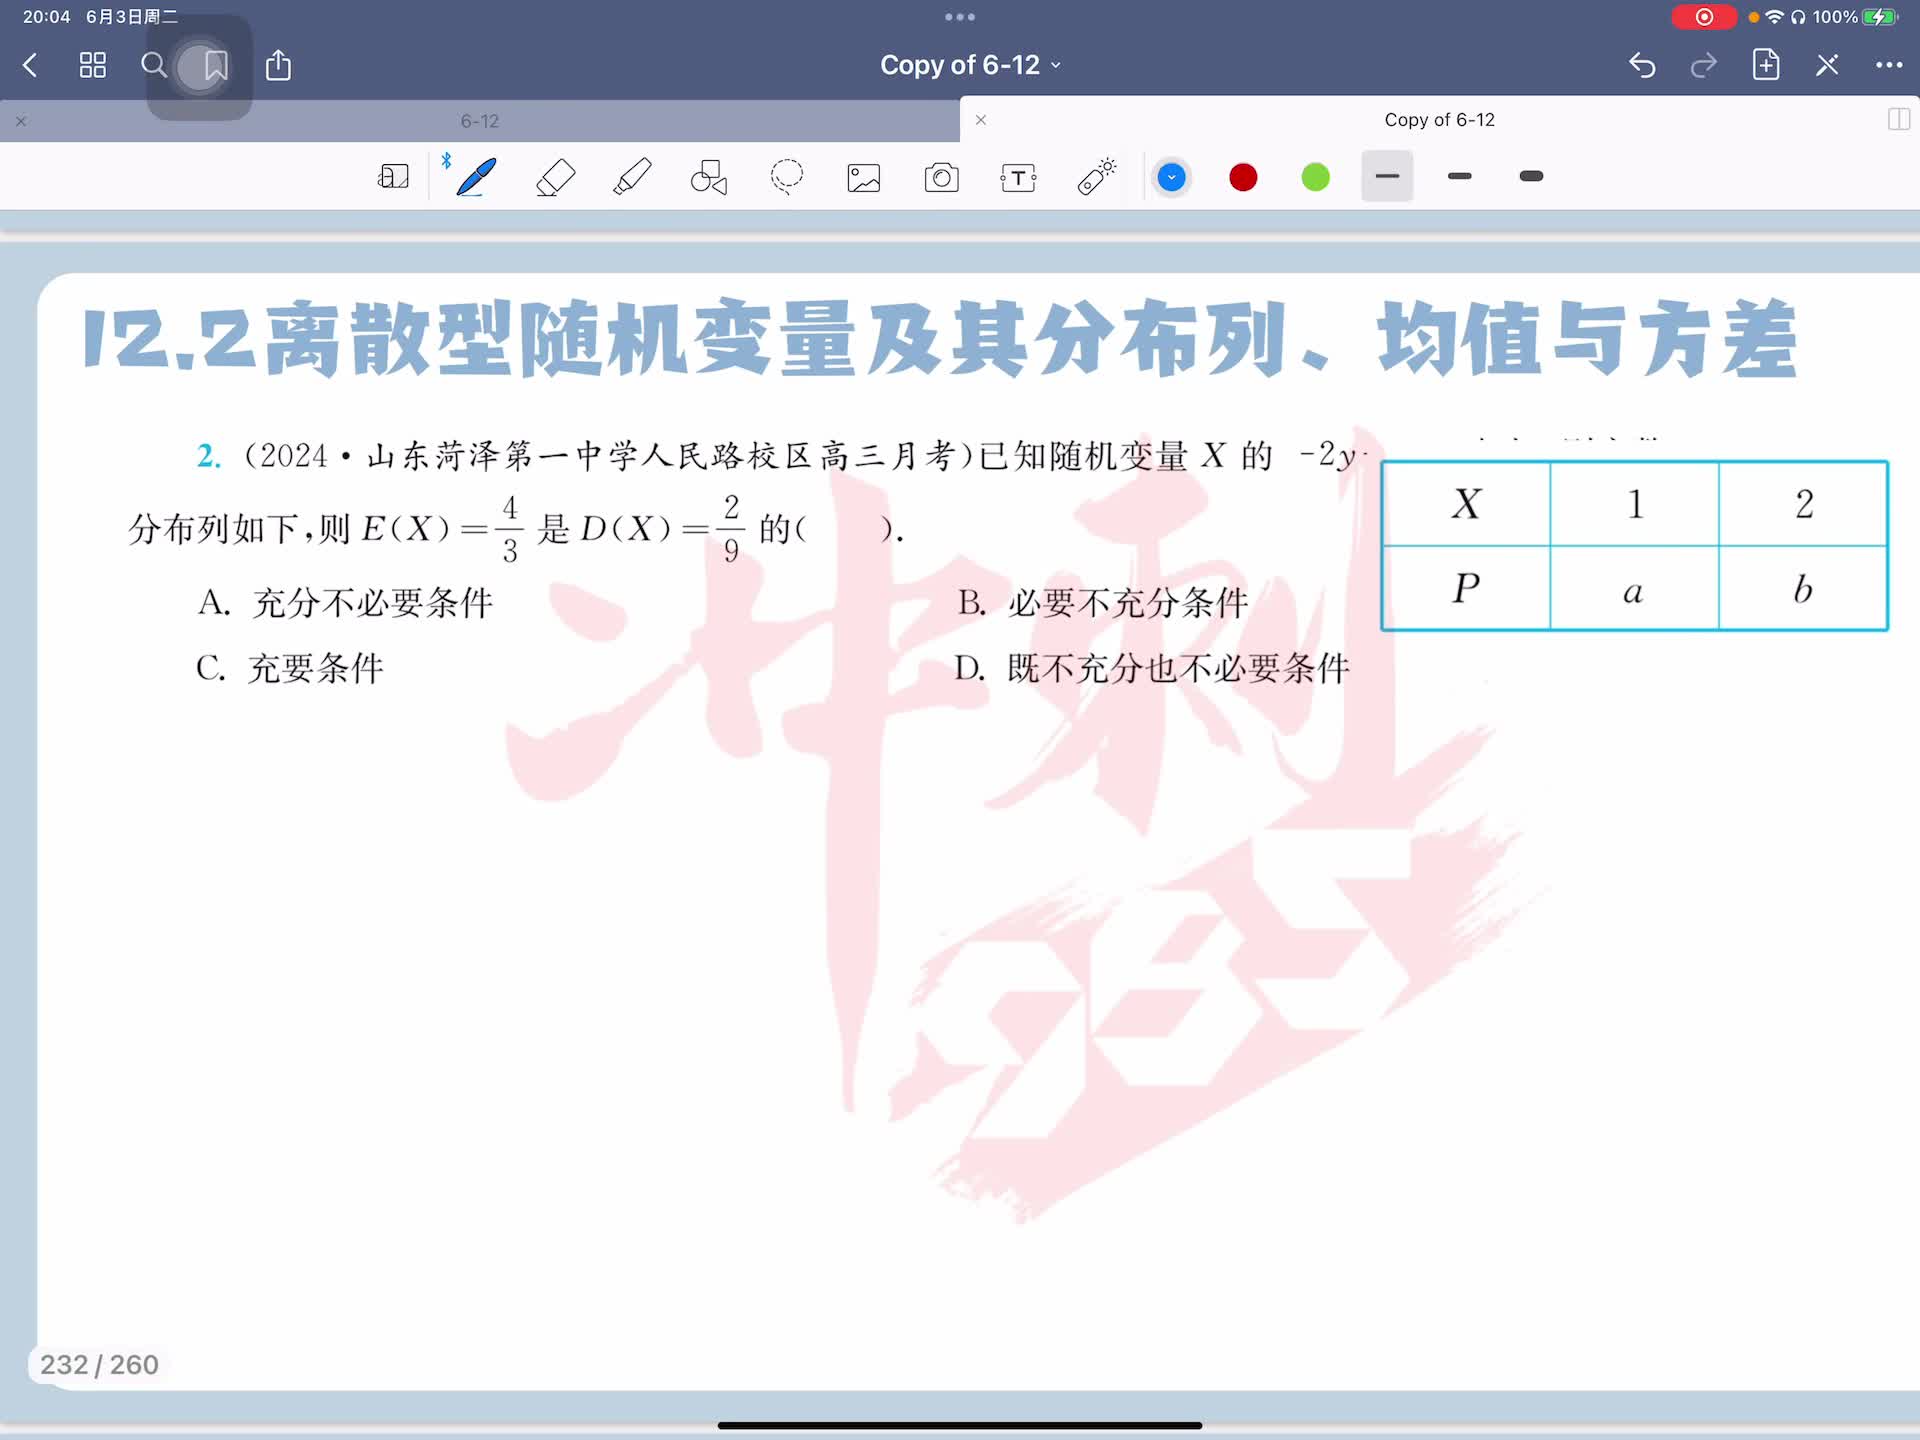Select the Lasso selection tool
1920x1440 pixels.
click(x=787, y=177)
